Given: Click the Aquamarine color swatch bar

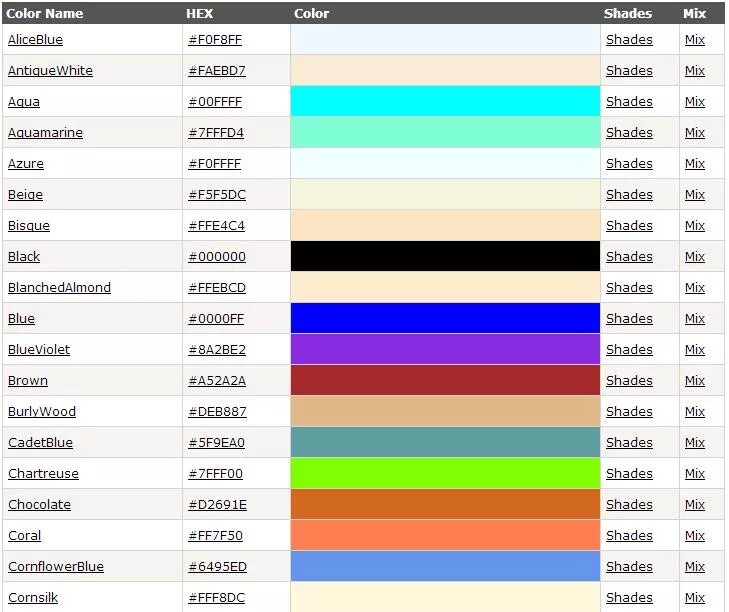Looking at the screenshot, I should pos(445,132).
